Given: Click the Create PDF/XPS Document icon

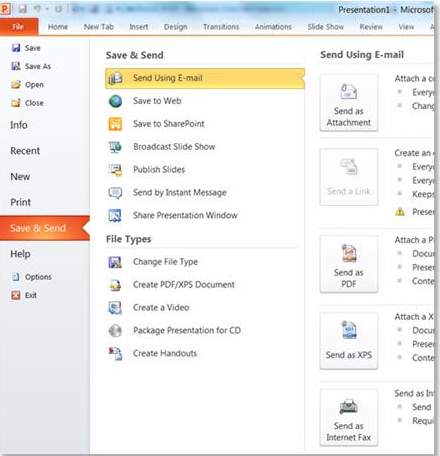Looking at the screenshot, I should coord(115,285).
